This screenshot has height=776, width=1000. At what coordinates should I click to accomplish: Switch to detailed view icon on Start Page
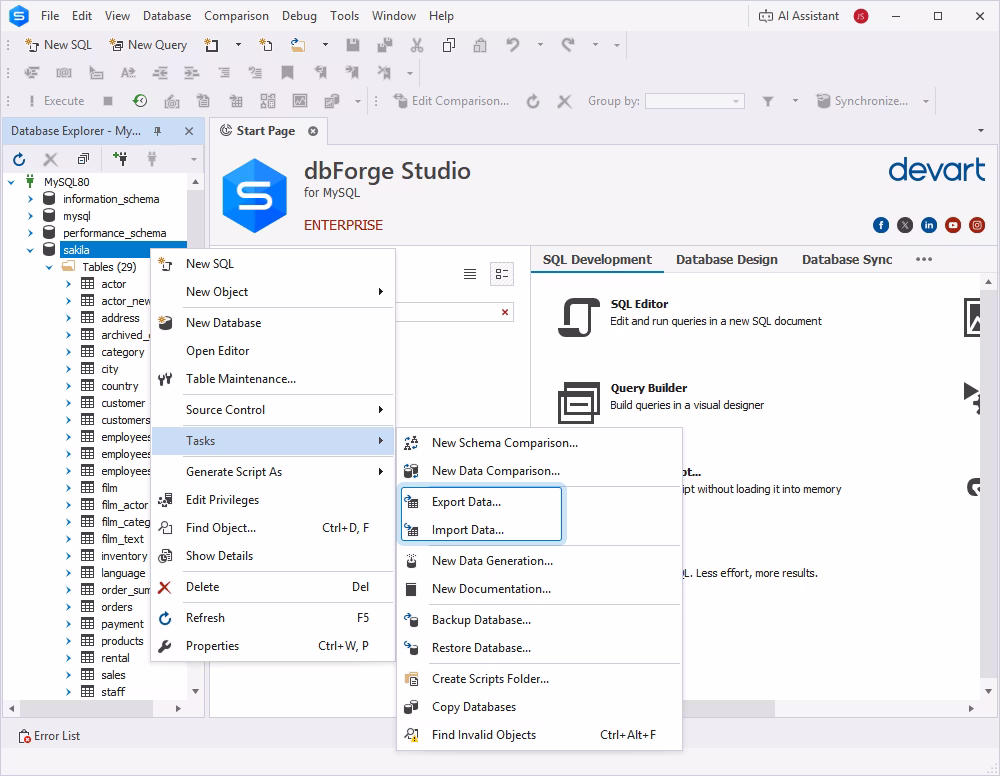[x=502, y=274]
